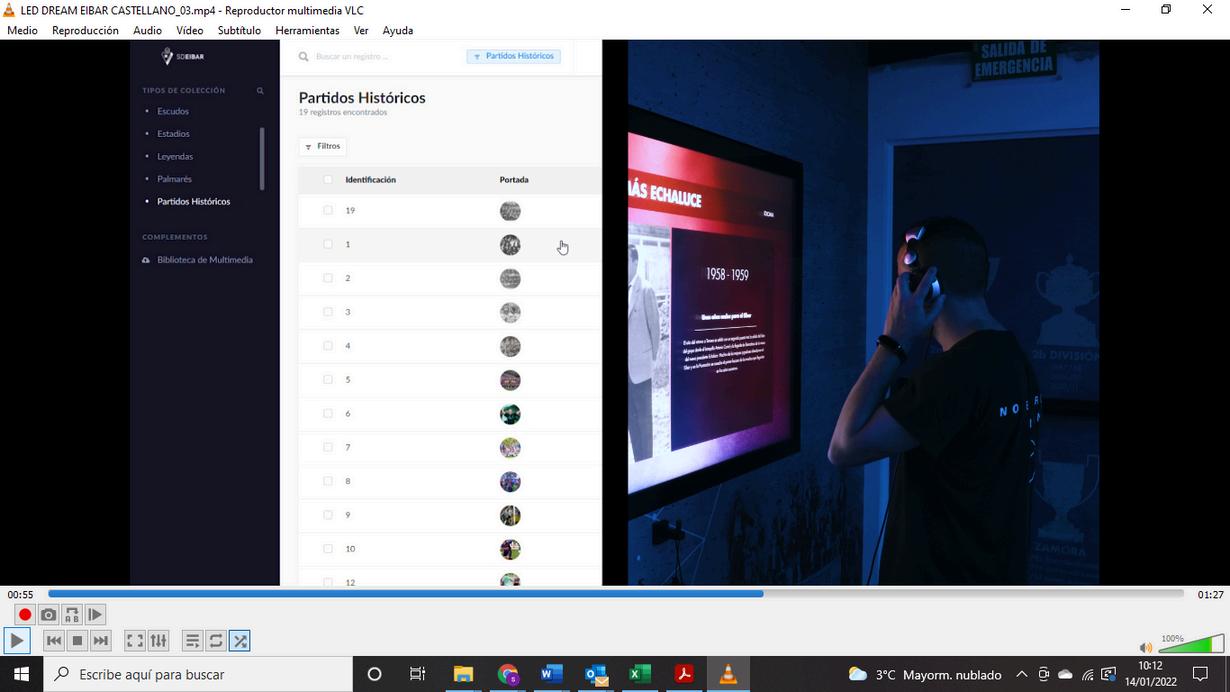Viewport: 1230px width, 692px height.
Task: Stop video playback
Action: coord(77,640)
